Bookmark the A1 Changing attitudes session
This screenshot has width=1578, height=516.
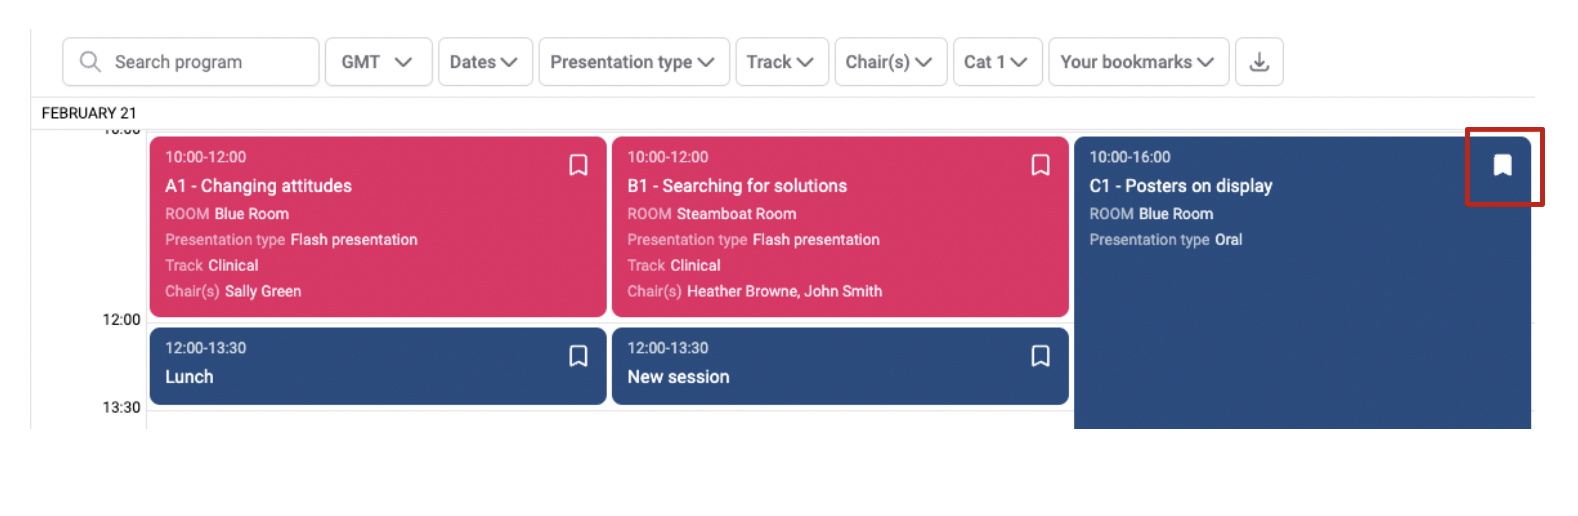pos(578,165)
